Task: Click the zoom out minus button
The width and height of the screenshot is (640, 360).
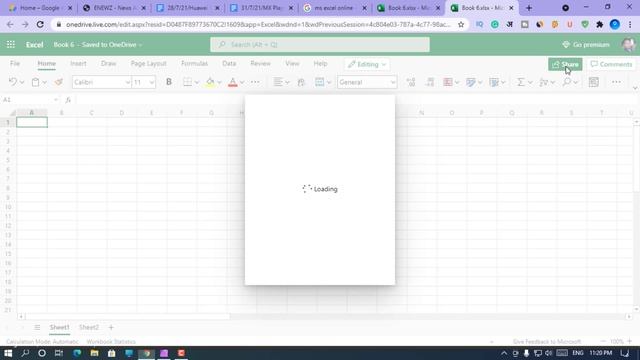Action: [x=603, y=341]
